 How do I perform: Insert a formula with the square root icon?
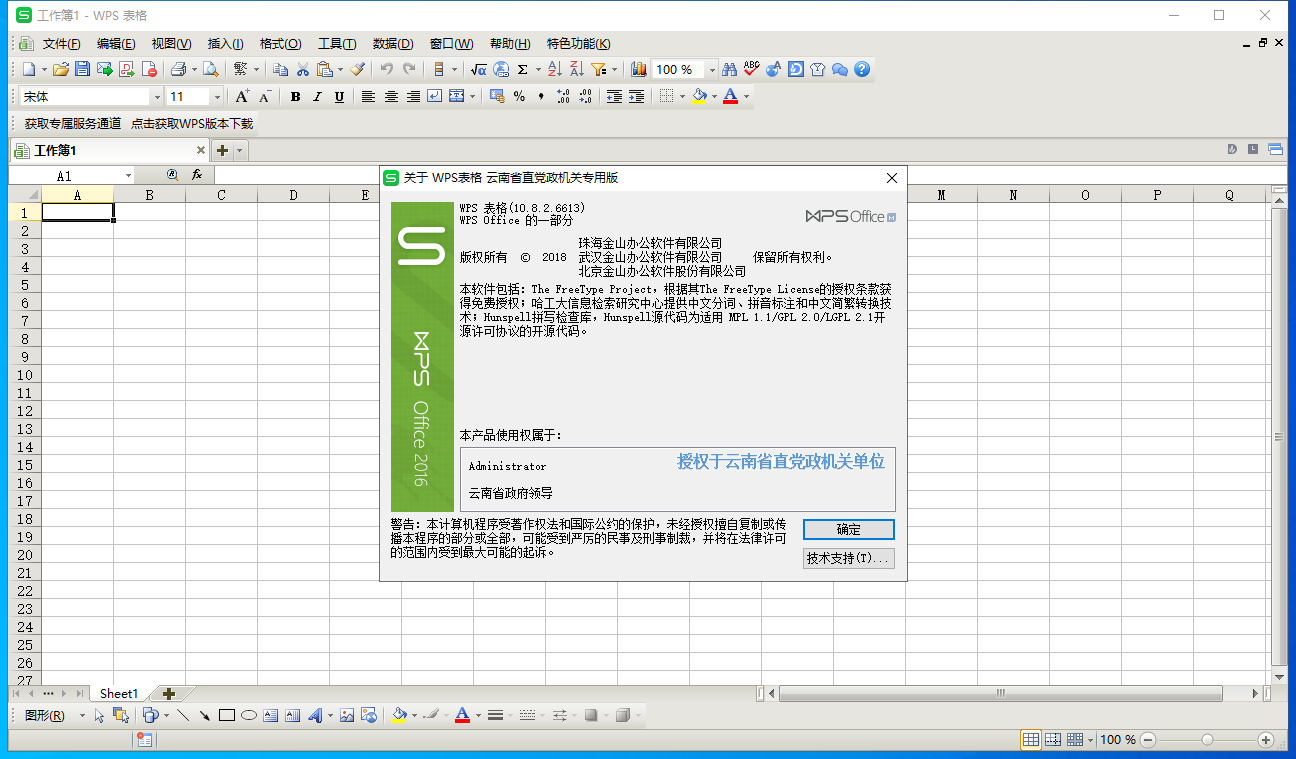click(x=479, y=70)
